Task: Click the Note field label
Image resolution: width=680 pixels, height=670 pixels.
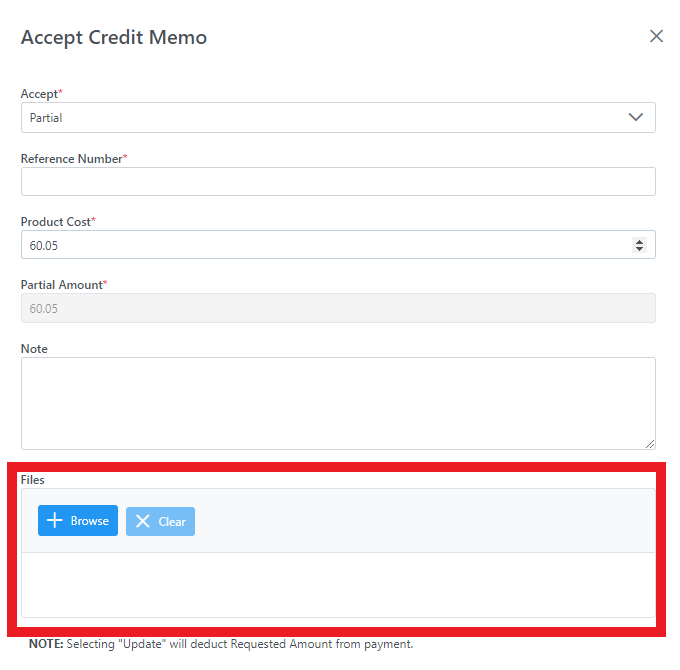Action: pos(34,349)
